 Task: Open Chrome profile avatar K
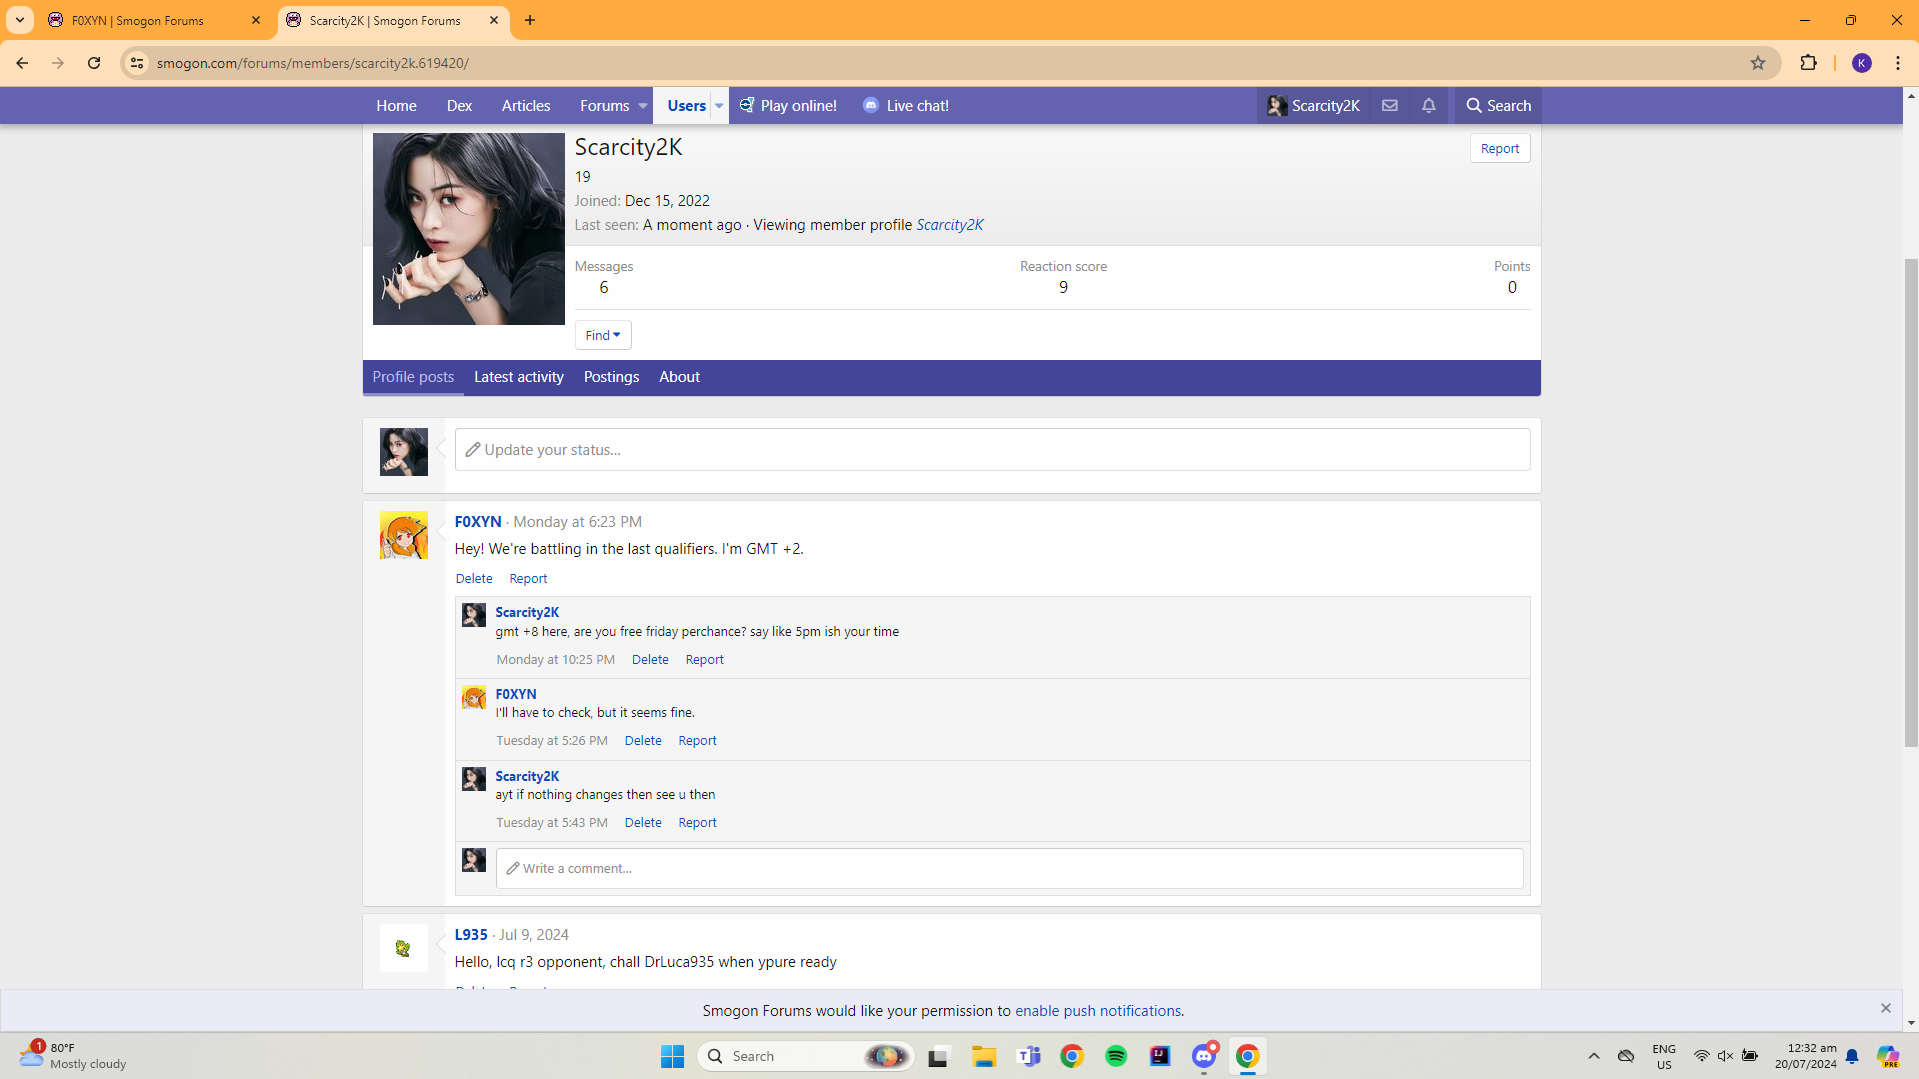pyautogui.click(x=1861, y=63)
